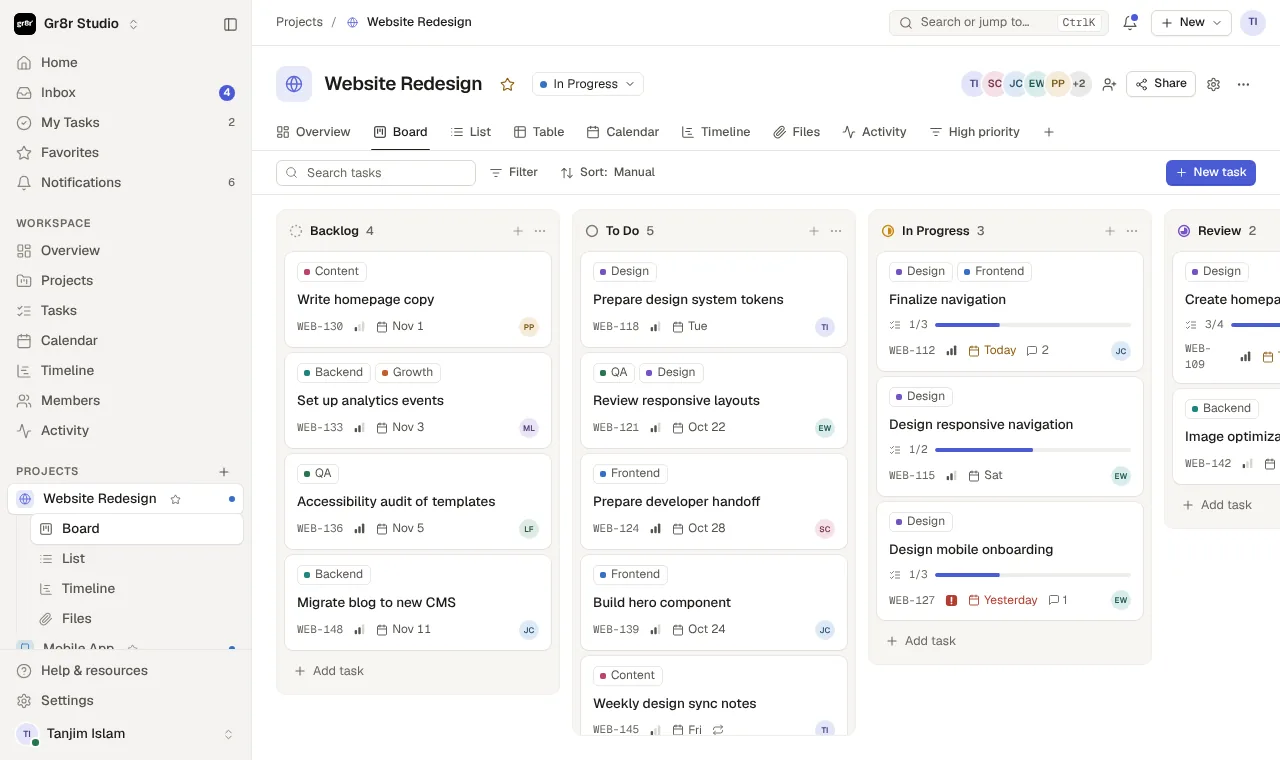The image size is (1280, 760).
Task: Open the High priority tab
Action: 975,132
